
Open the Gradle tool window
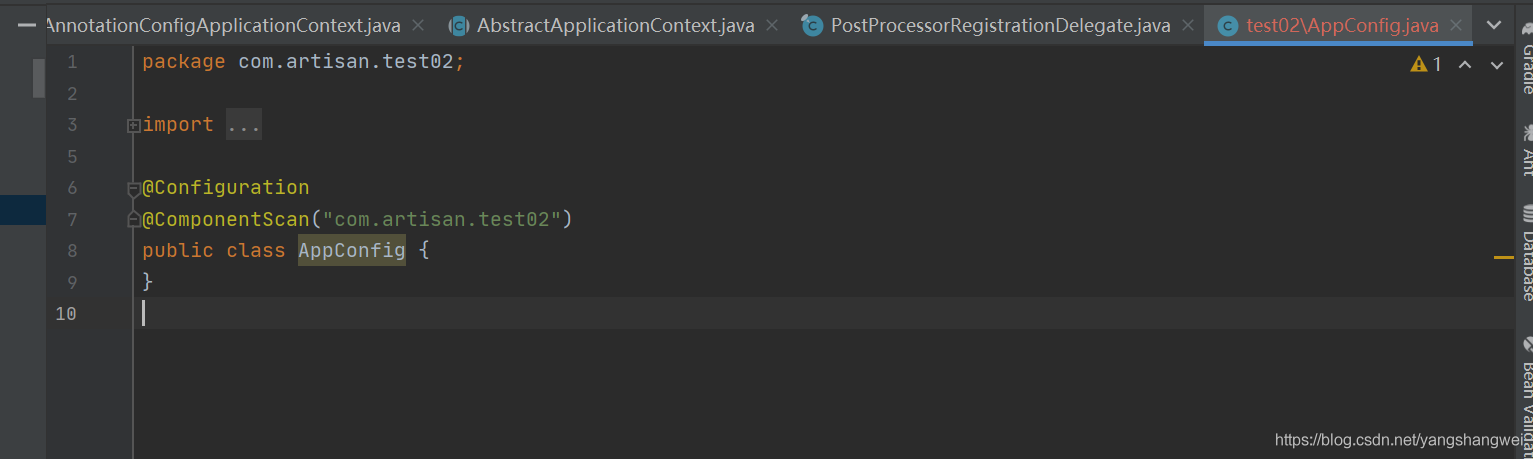(1525, 70)
